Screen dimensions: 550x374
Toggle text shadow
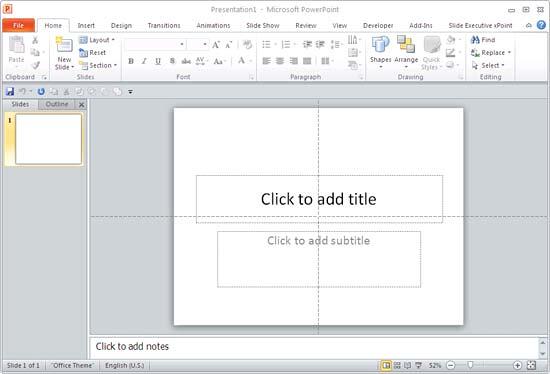172,61
